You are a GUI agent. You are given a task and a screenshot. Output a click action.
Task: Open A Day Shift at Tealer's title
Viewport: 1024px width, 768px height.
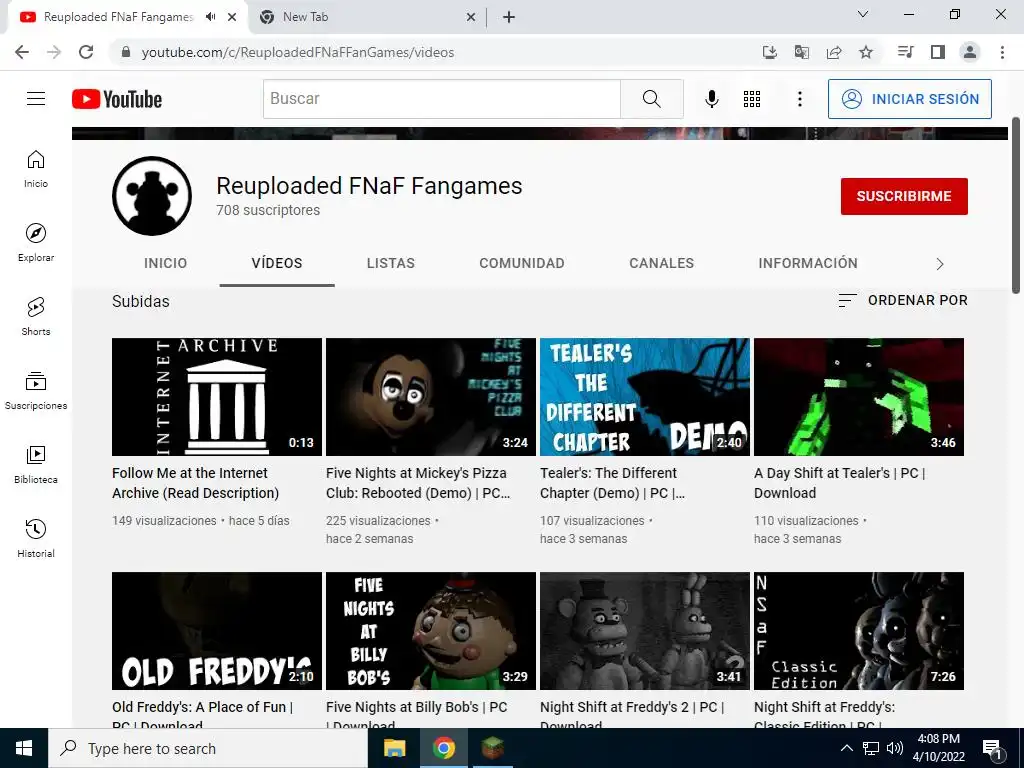pyautogui.click(x=840, y=483)
